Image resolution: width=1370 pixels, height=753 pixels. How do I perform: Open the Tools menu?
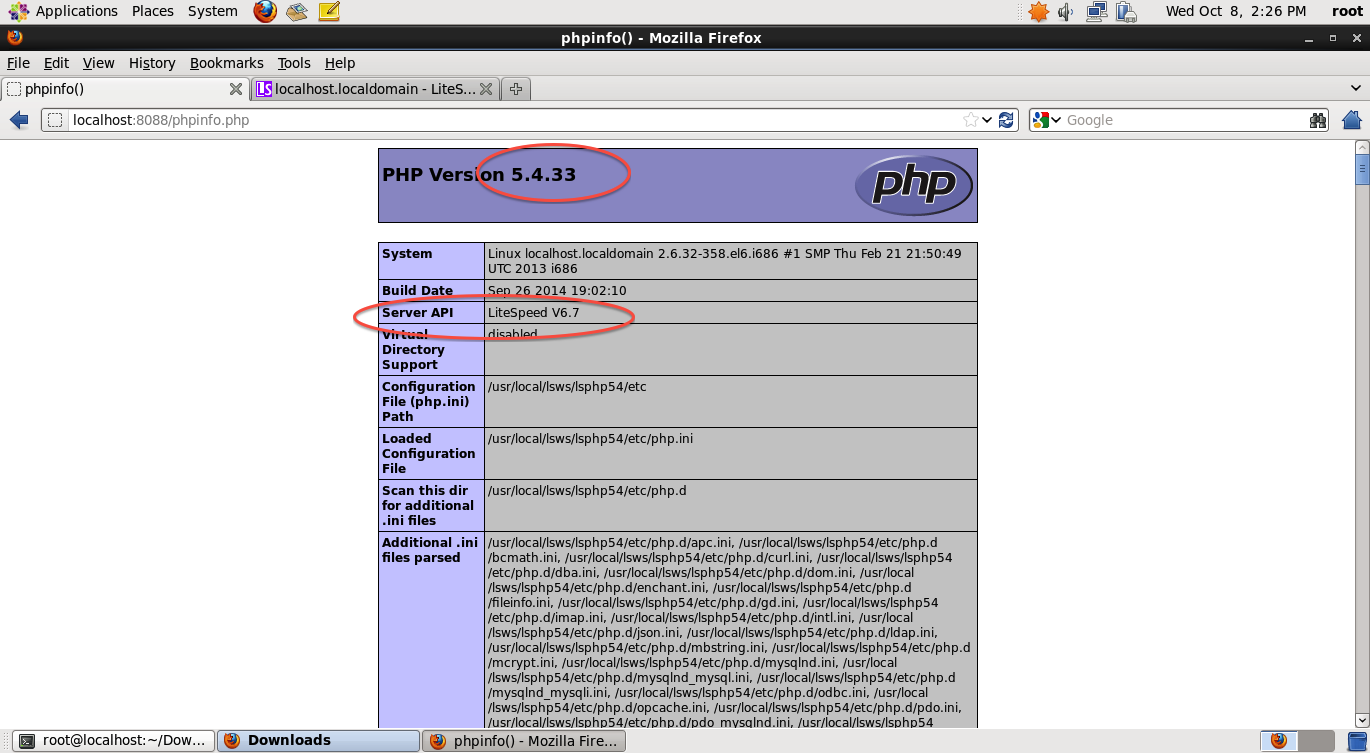(x=294, y=63)
